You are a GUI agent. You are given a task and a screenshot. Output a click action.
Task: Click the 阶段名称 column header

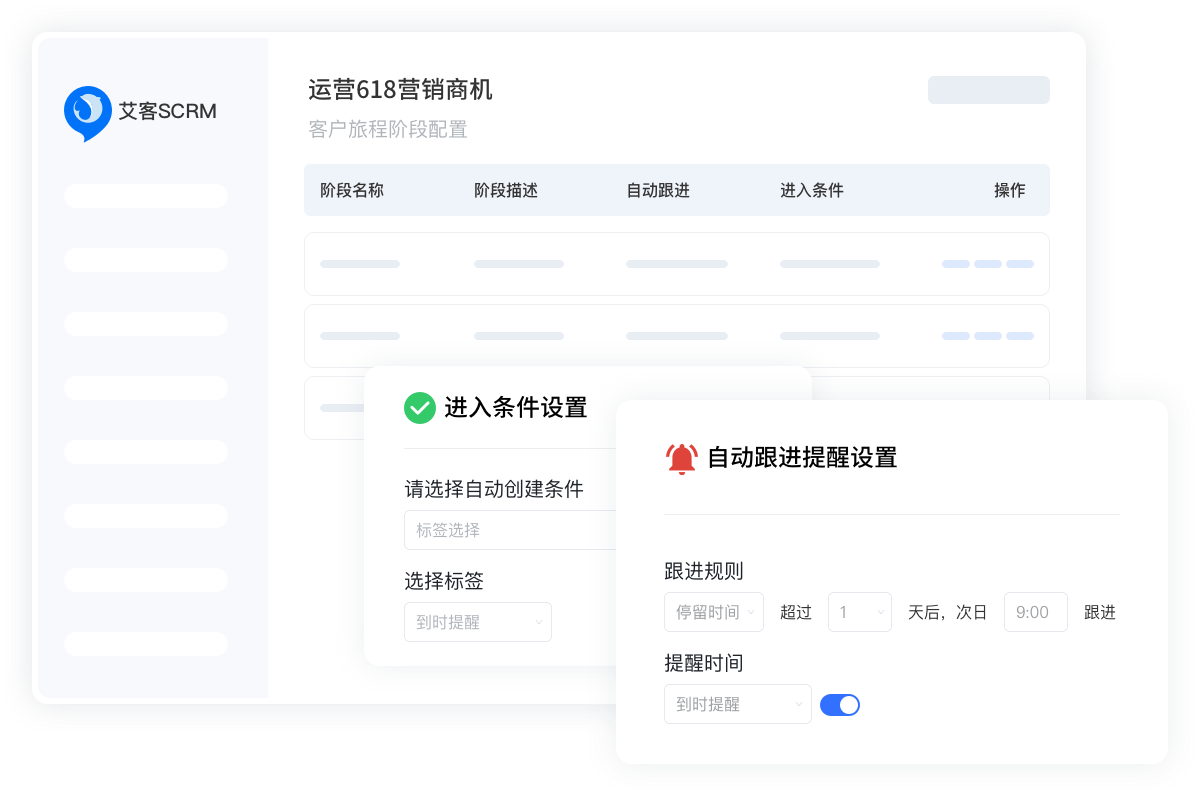(351, 190)
